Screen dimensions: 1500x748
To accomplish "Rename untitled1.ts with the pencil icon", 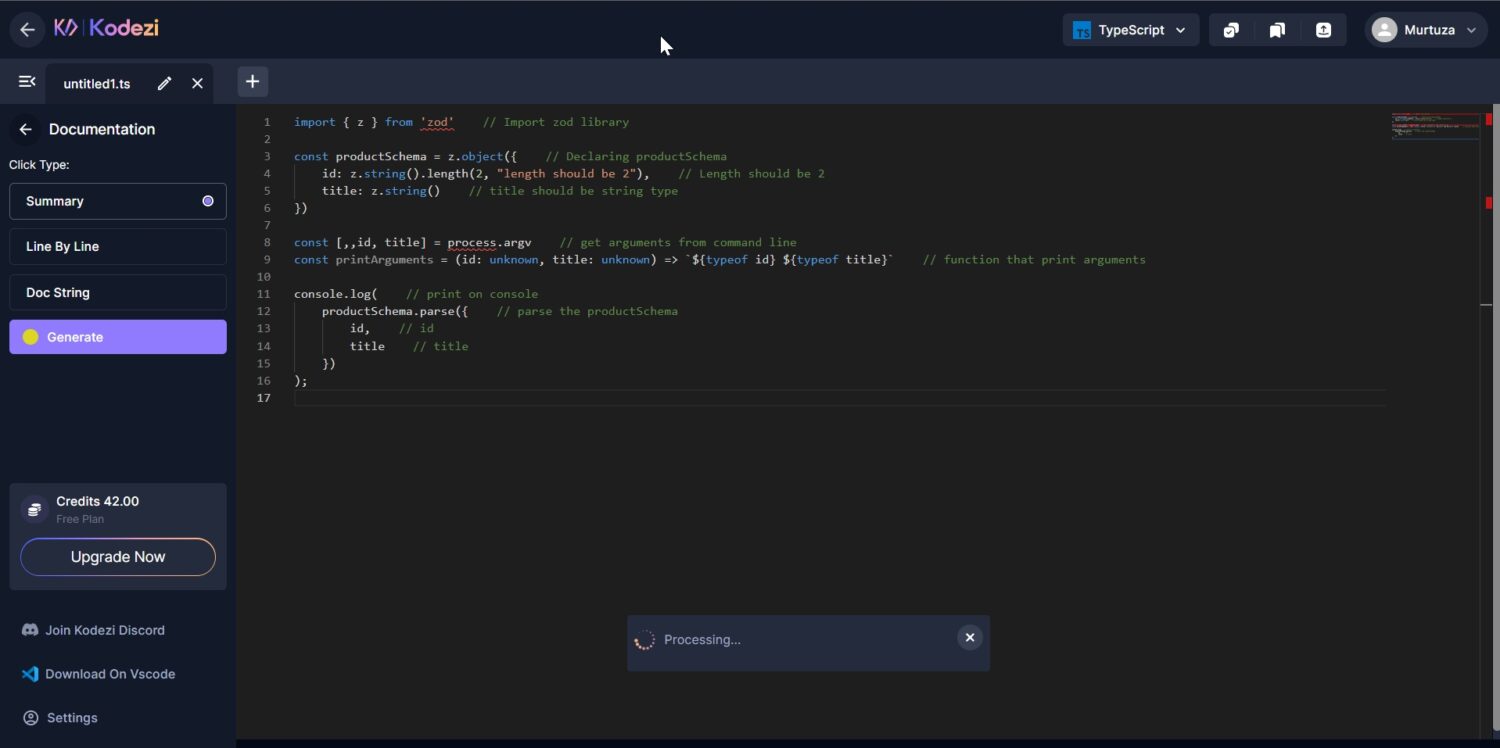I will (x=165, y=83).
